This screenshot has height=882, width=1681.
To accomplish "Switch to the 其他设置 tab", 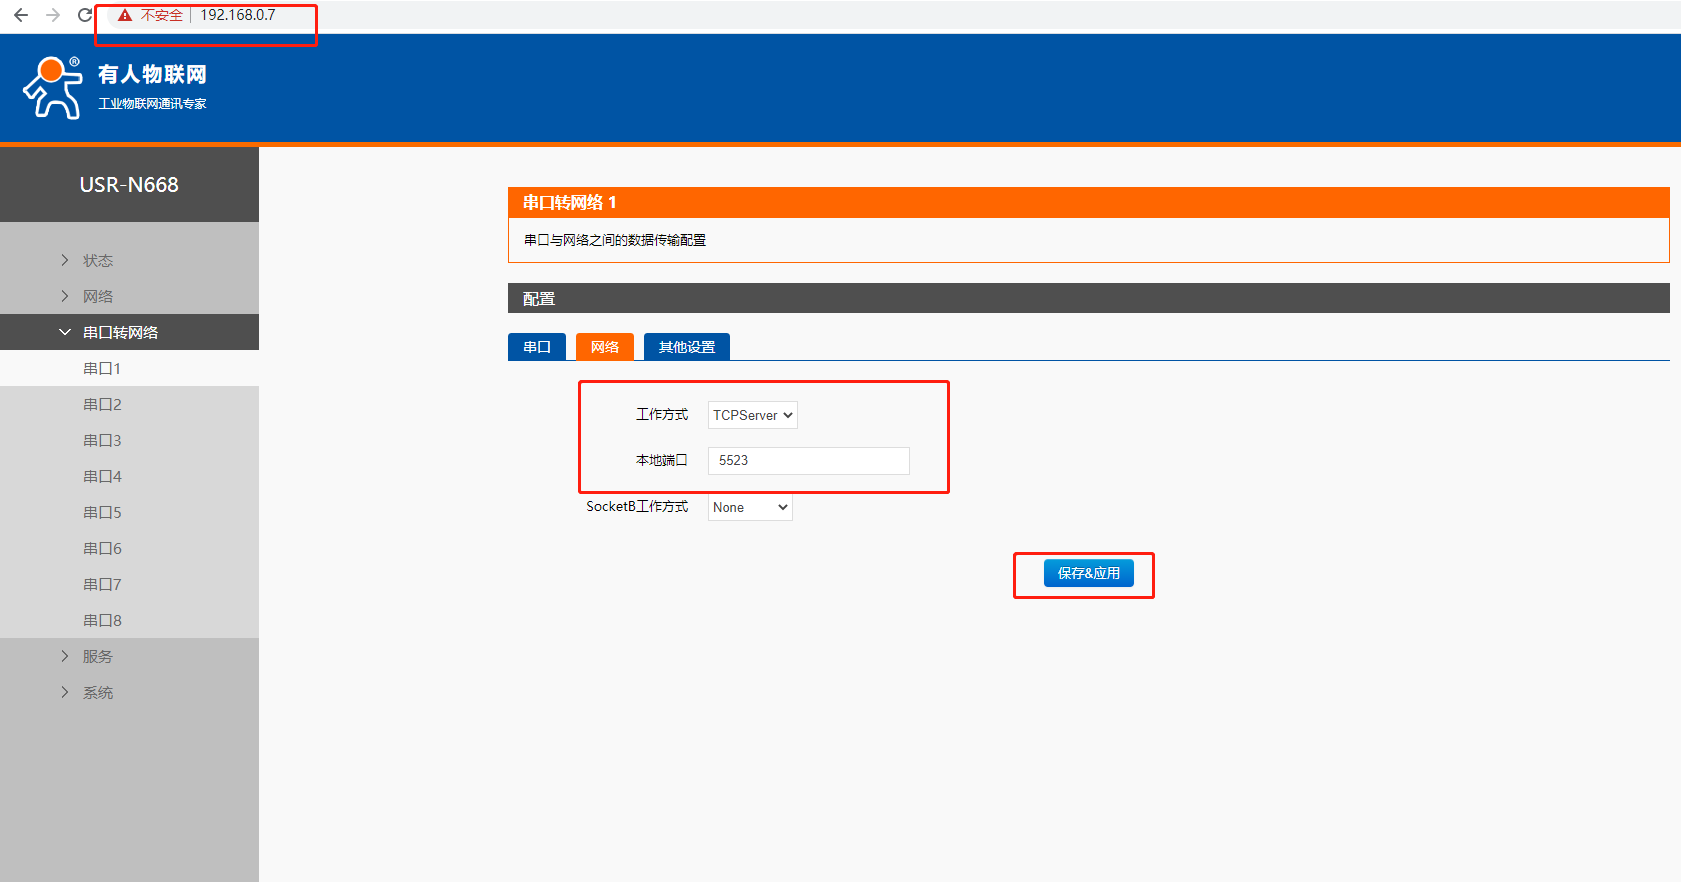I will click(686, 347).
